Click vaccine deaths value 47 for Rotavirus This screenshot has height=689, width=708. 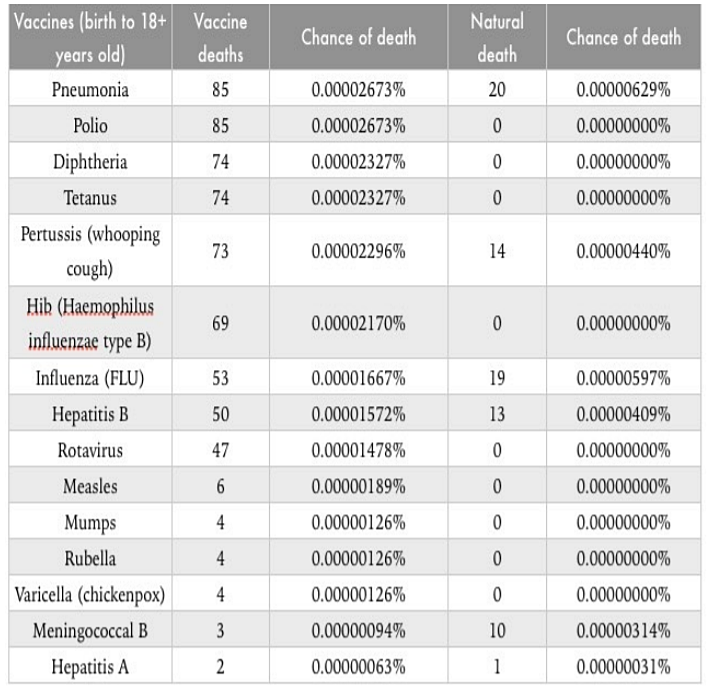[x=220, y=450]
